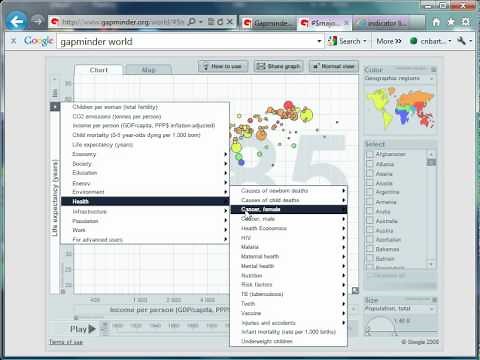Toggle the Algeria checkbox
This screenshot has height=360, width=480.
[x=370, y=174]
